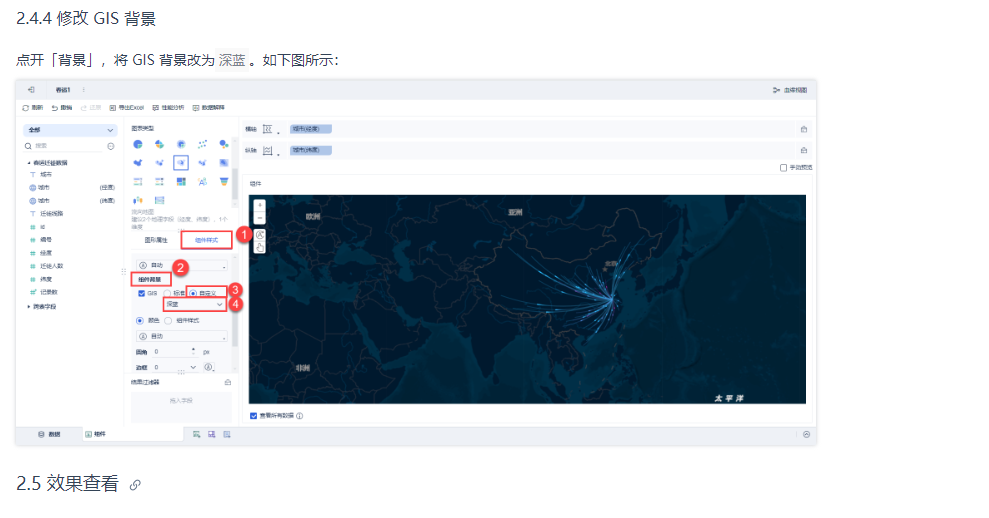The width and height of the screenshot is (989, 518).
Task: Copy the anchor link beside 2.5 效果查看 heading
Action: click(135, 485)
